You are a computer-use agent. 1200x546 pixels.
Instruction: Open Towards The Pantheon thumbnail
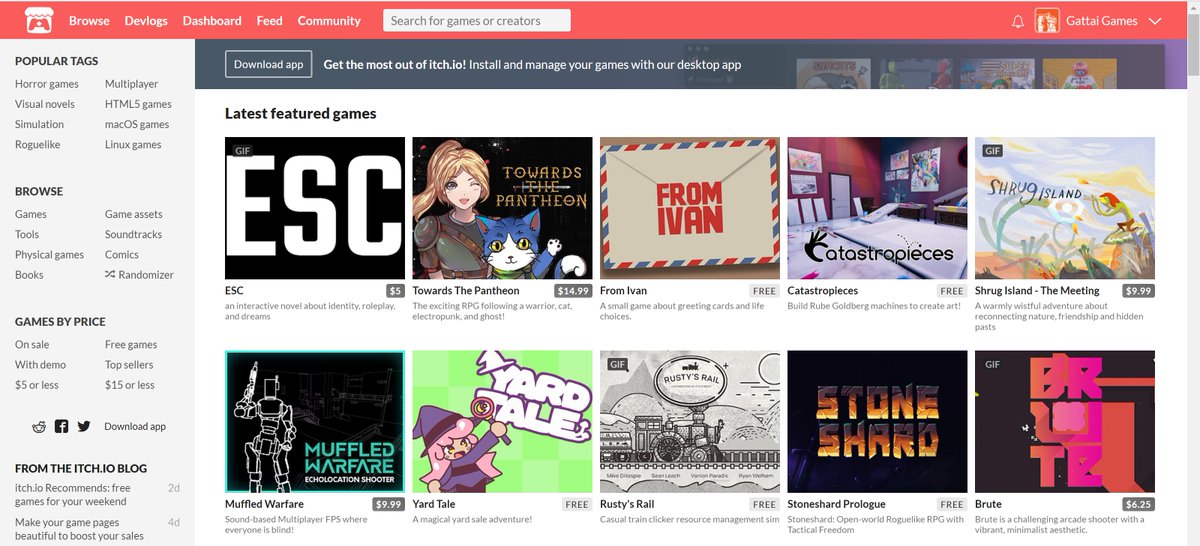(x=502, y=208)
